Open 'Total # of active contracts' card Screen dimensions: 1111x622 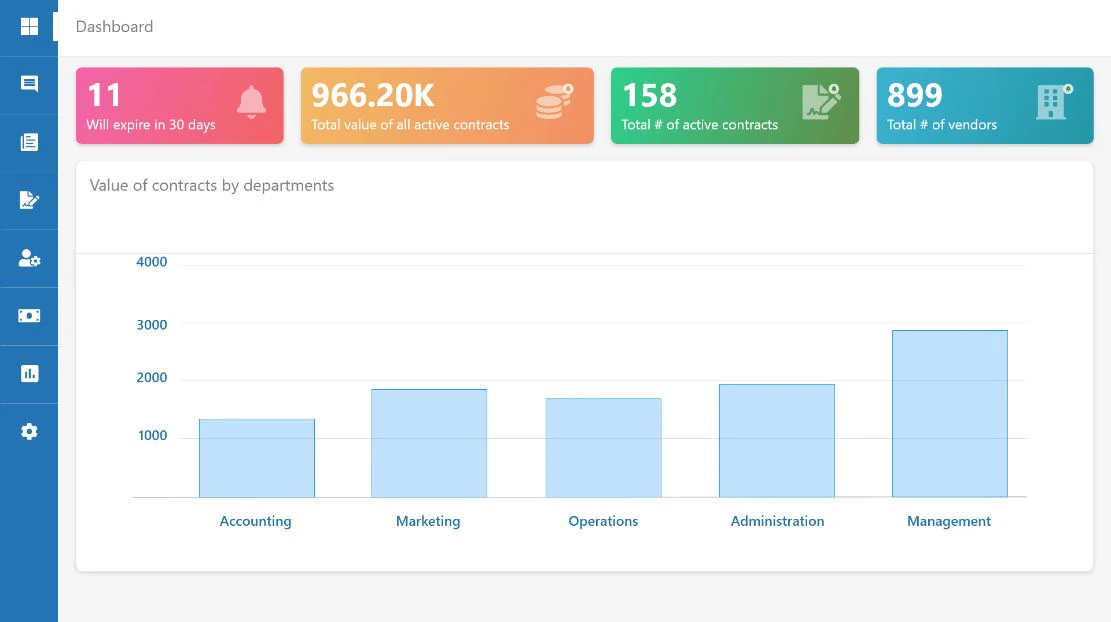[735, 106]
